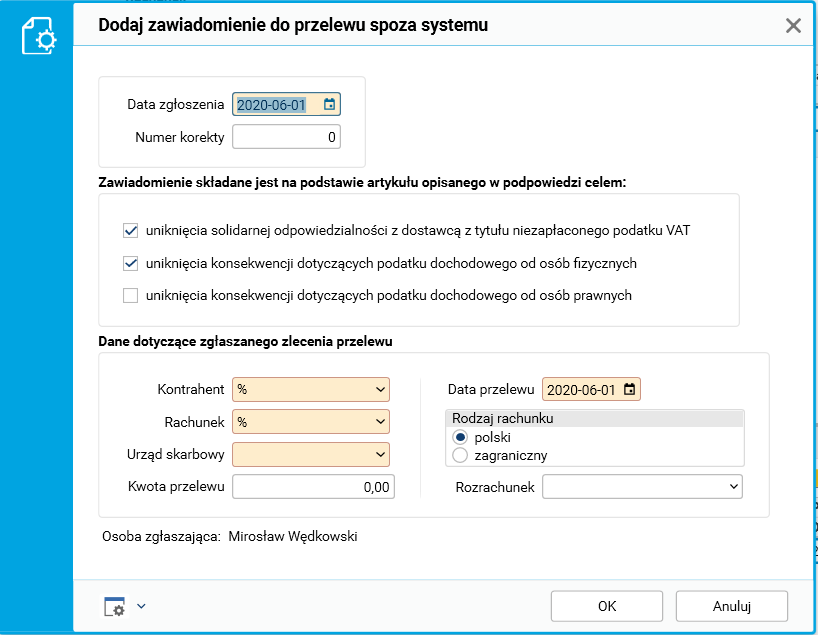
Task: Click the Data zgłoszenia date field
Action: point(274,104)
